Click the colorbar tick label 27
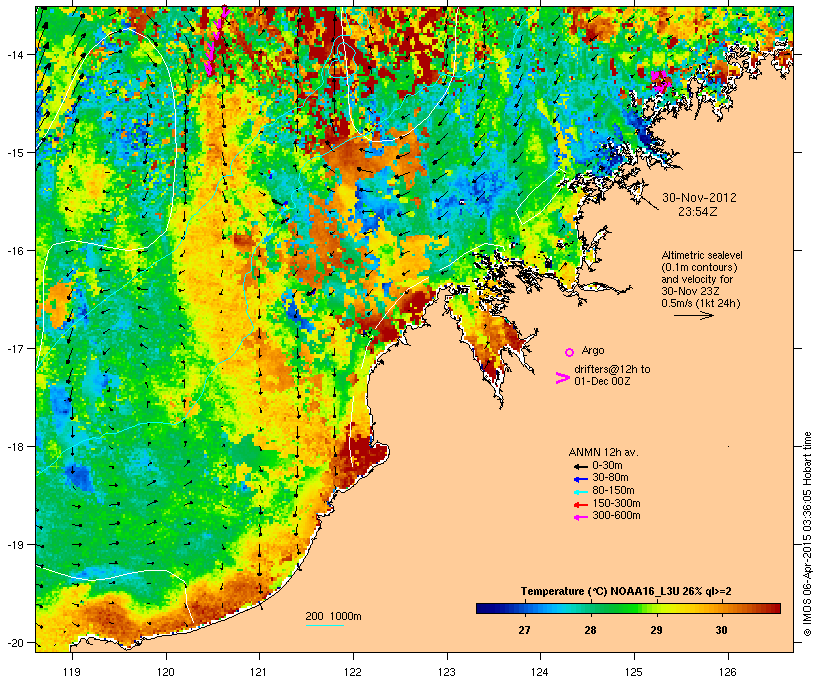This screenshot has width=820, height=680. tap(525, 630)
